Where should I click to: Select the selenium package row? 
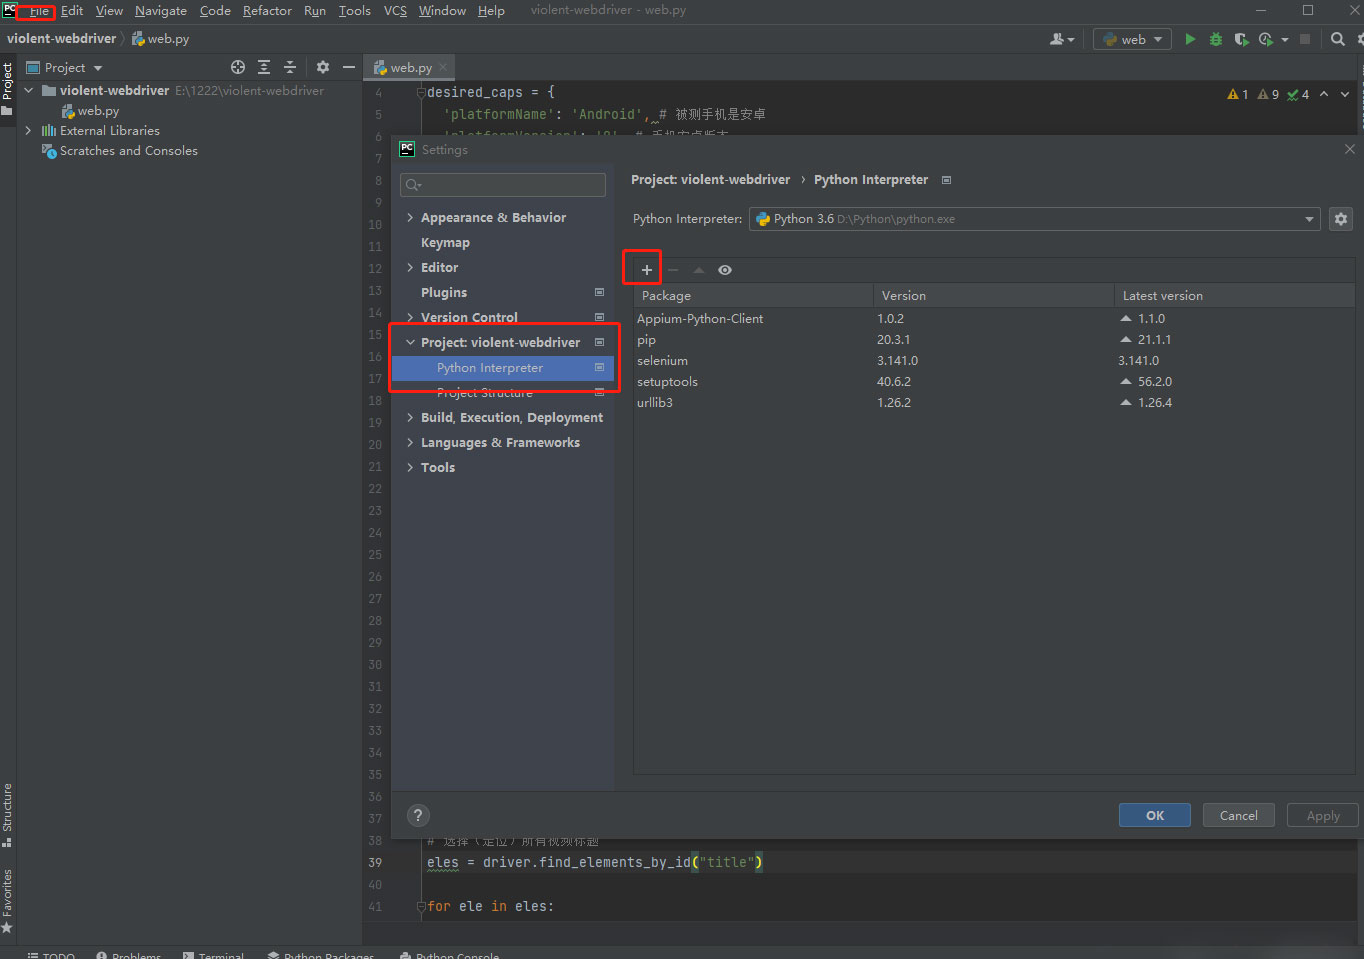point(993,360)
